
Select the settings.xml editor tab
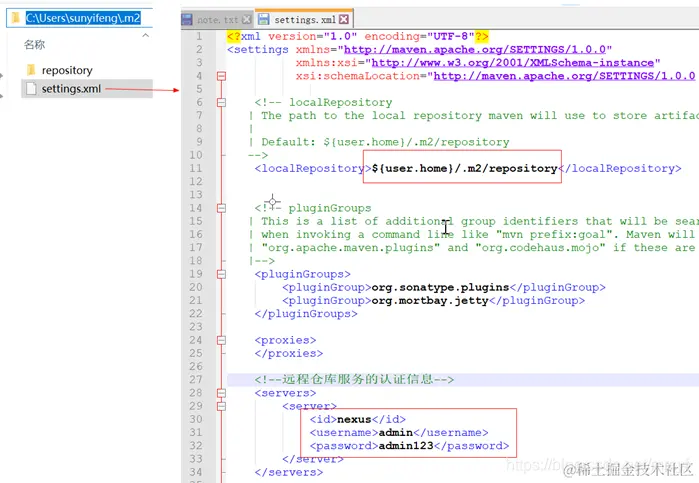click(x=304, y=19)
